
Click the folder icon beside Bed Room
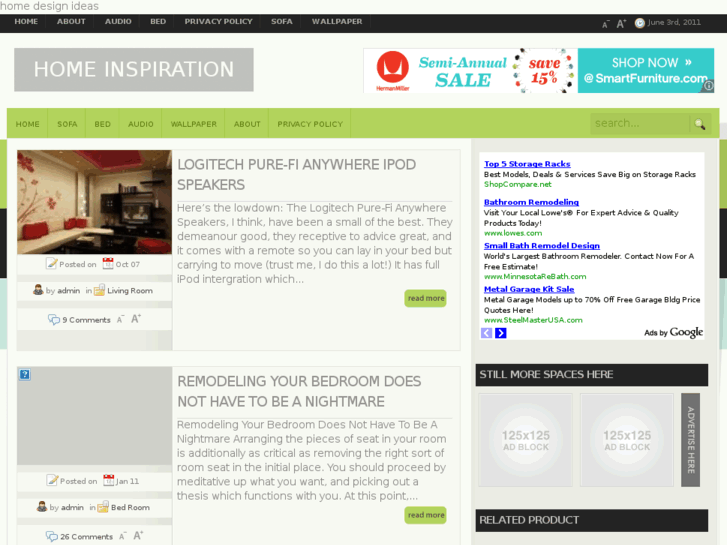pyautogui.click(x=103, y=507)
